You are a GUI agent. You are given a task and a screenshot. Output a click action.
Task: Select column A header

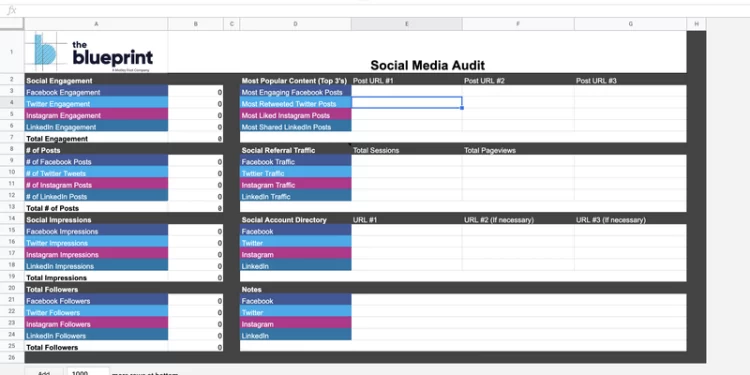(x=96, y=24)
